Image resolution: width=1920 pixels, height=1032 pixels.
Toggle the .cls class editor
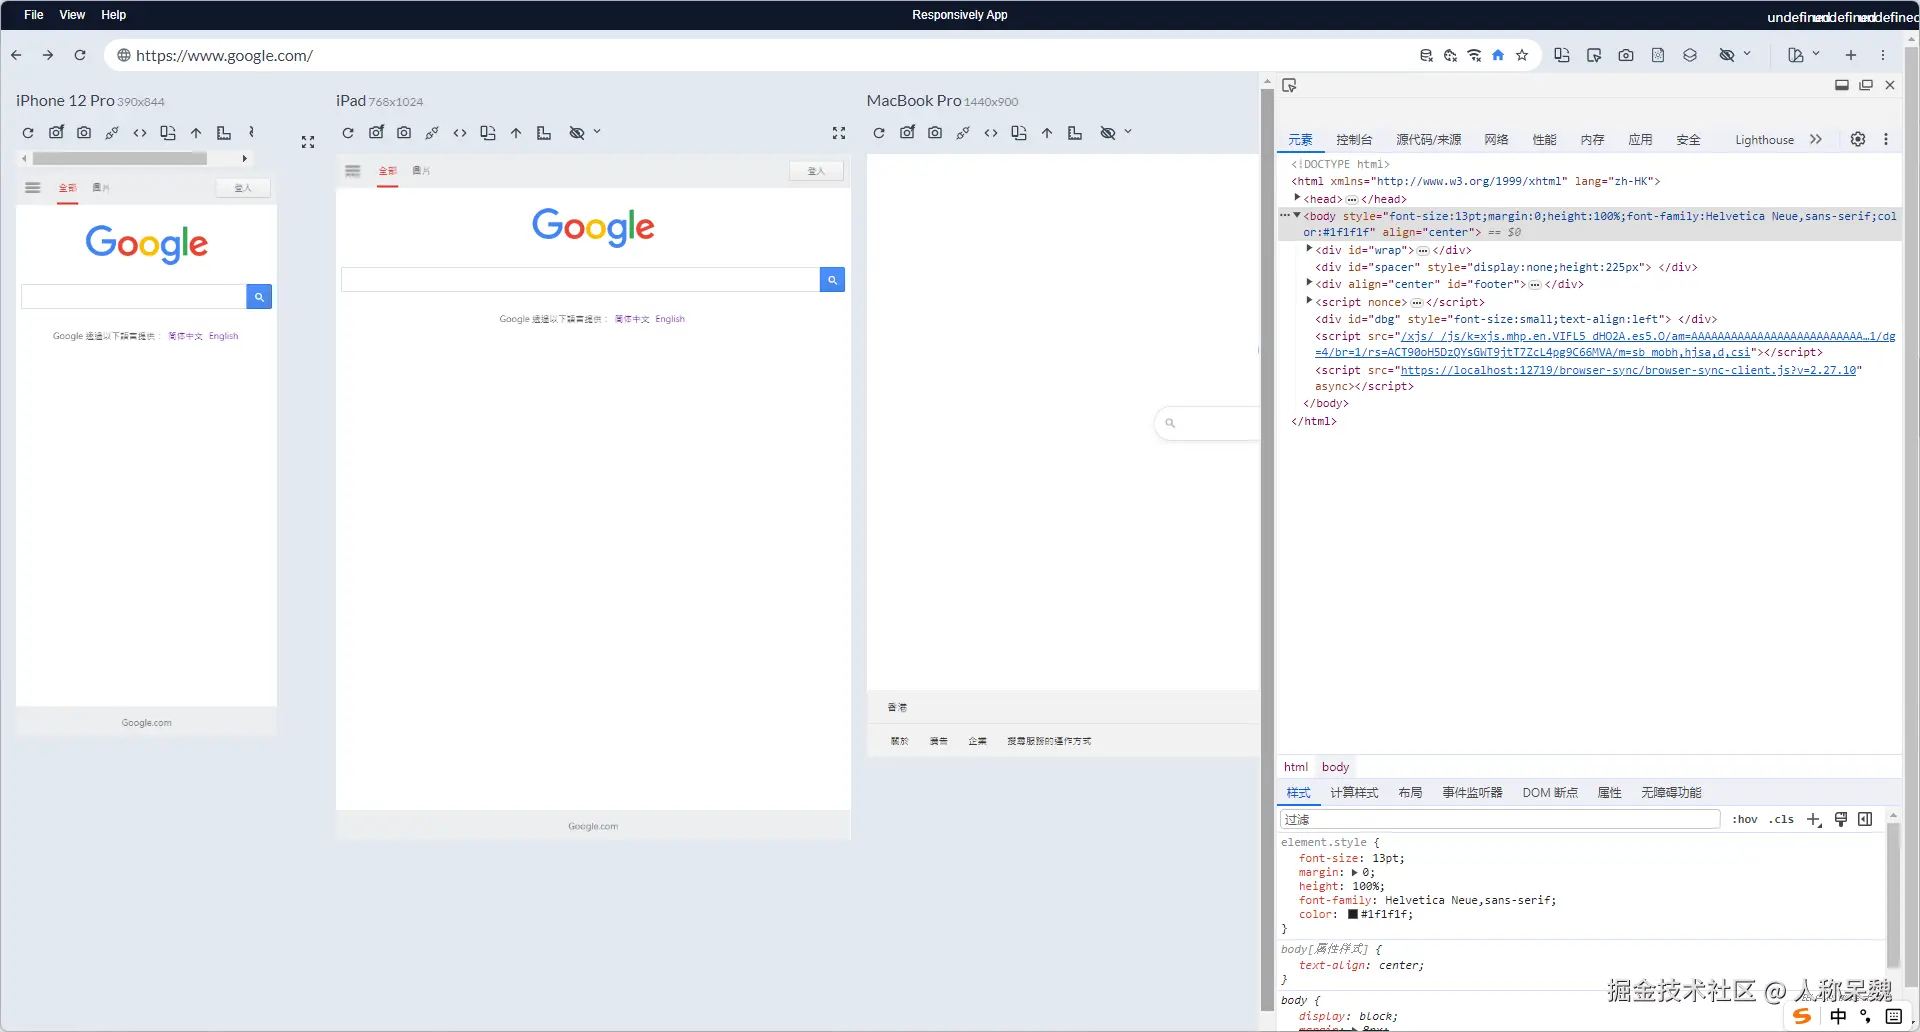pyautogui.click(x=1781, y=819)
